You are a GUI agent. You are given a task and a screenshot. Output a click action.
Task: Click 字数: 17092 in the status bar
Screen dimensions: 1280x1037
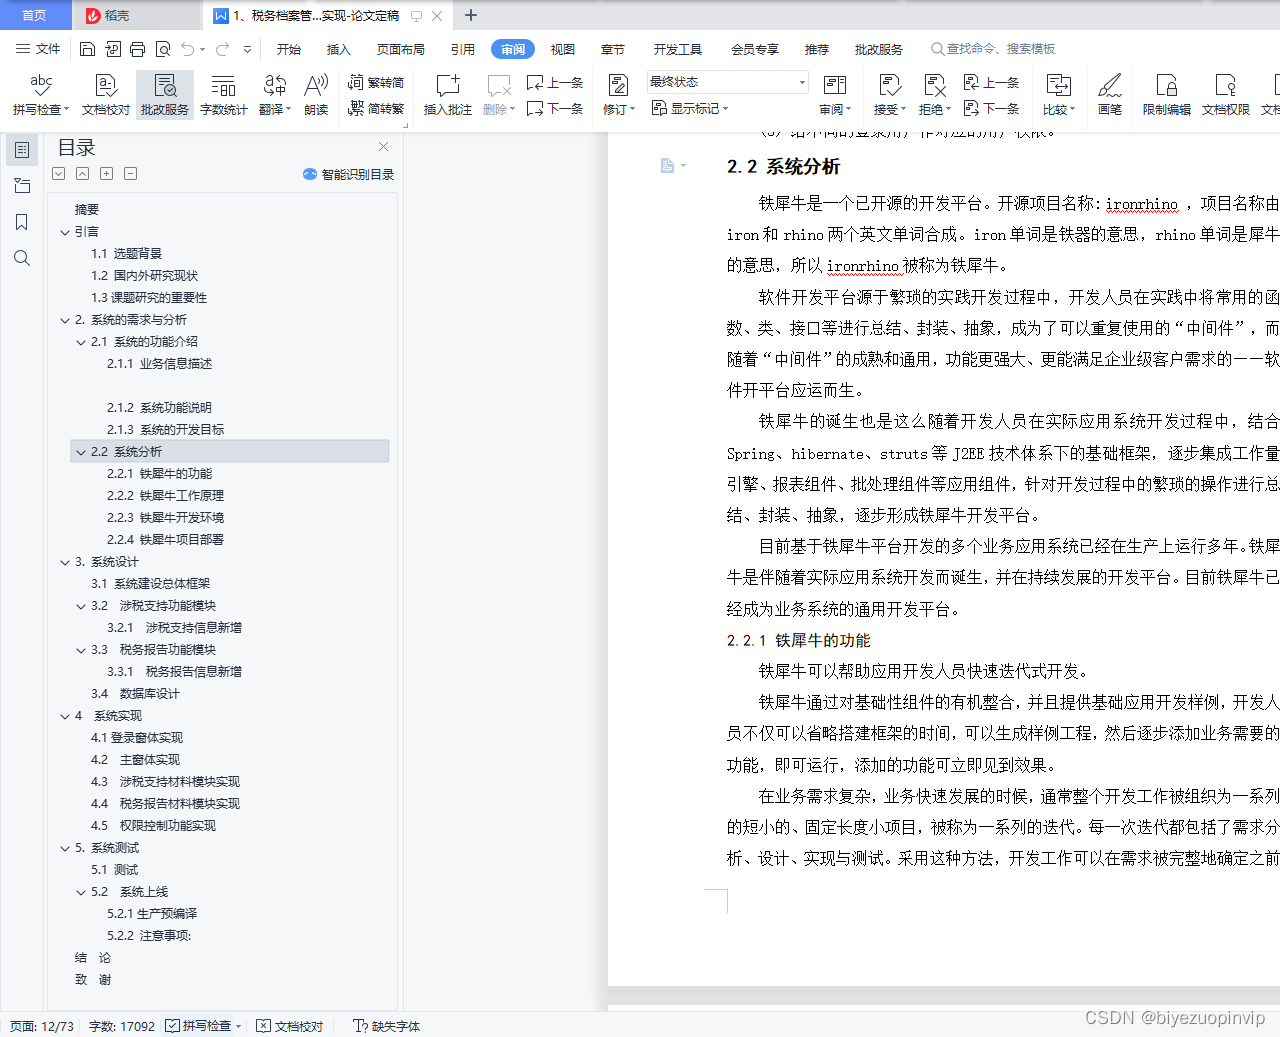(122, 1026)
